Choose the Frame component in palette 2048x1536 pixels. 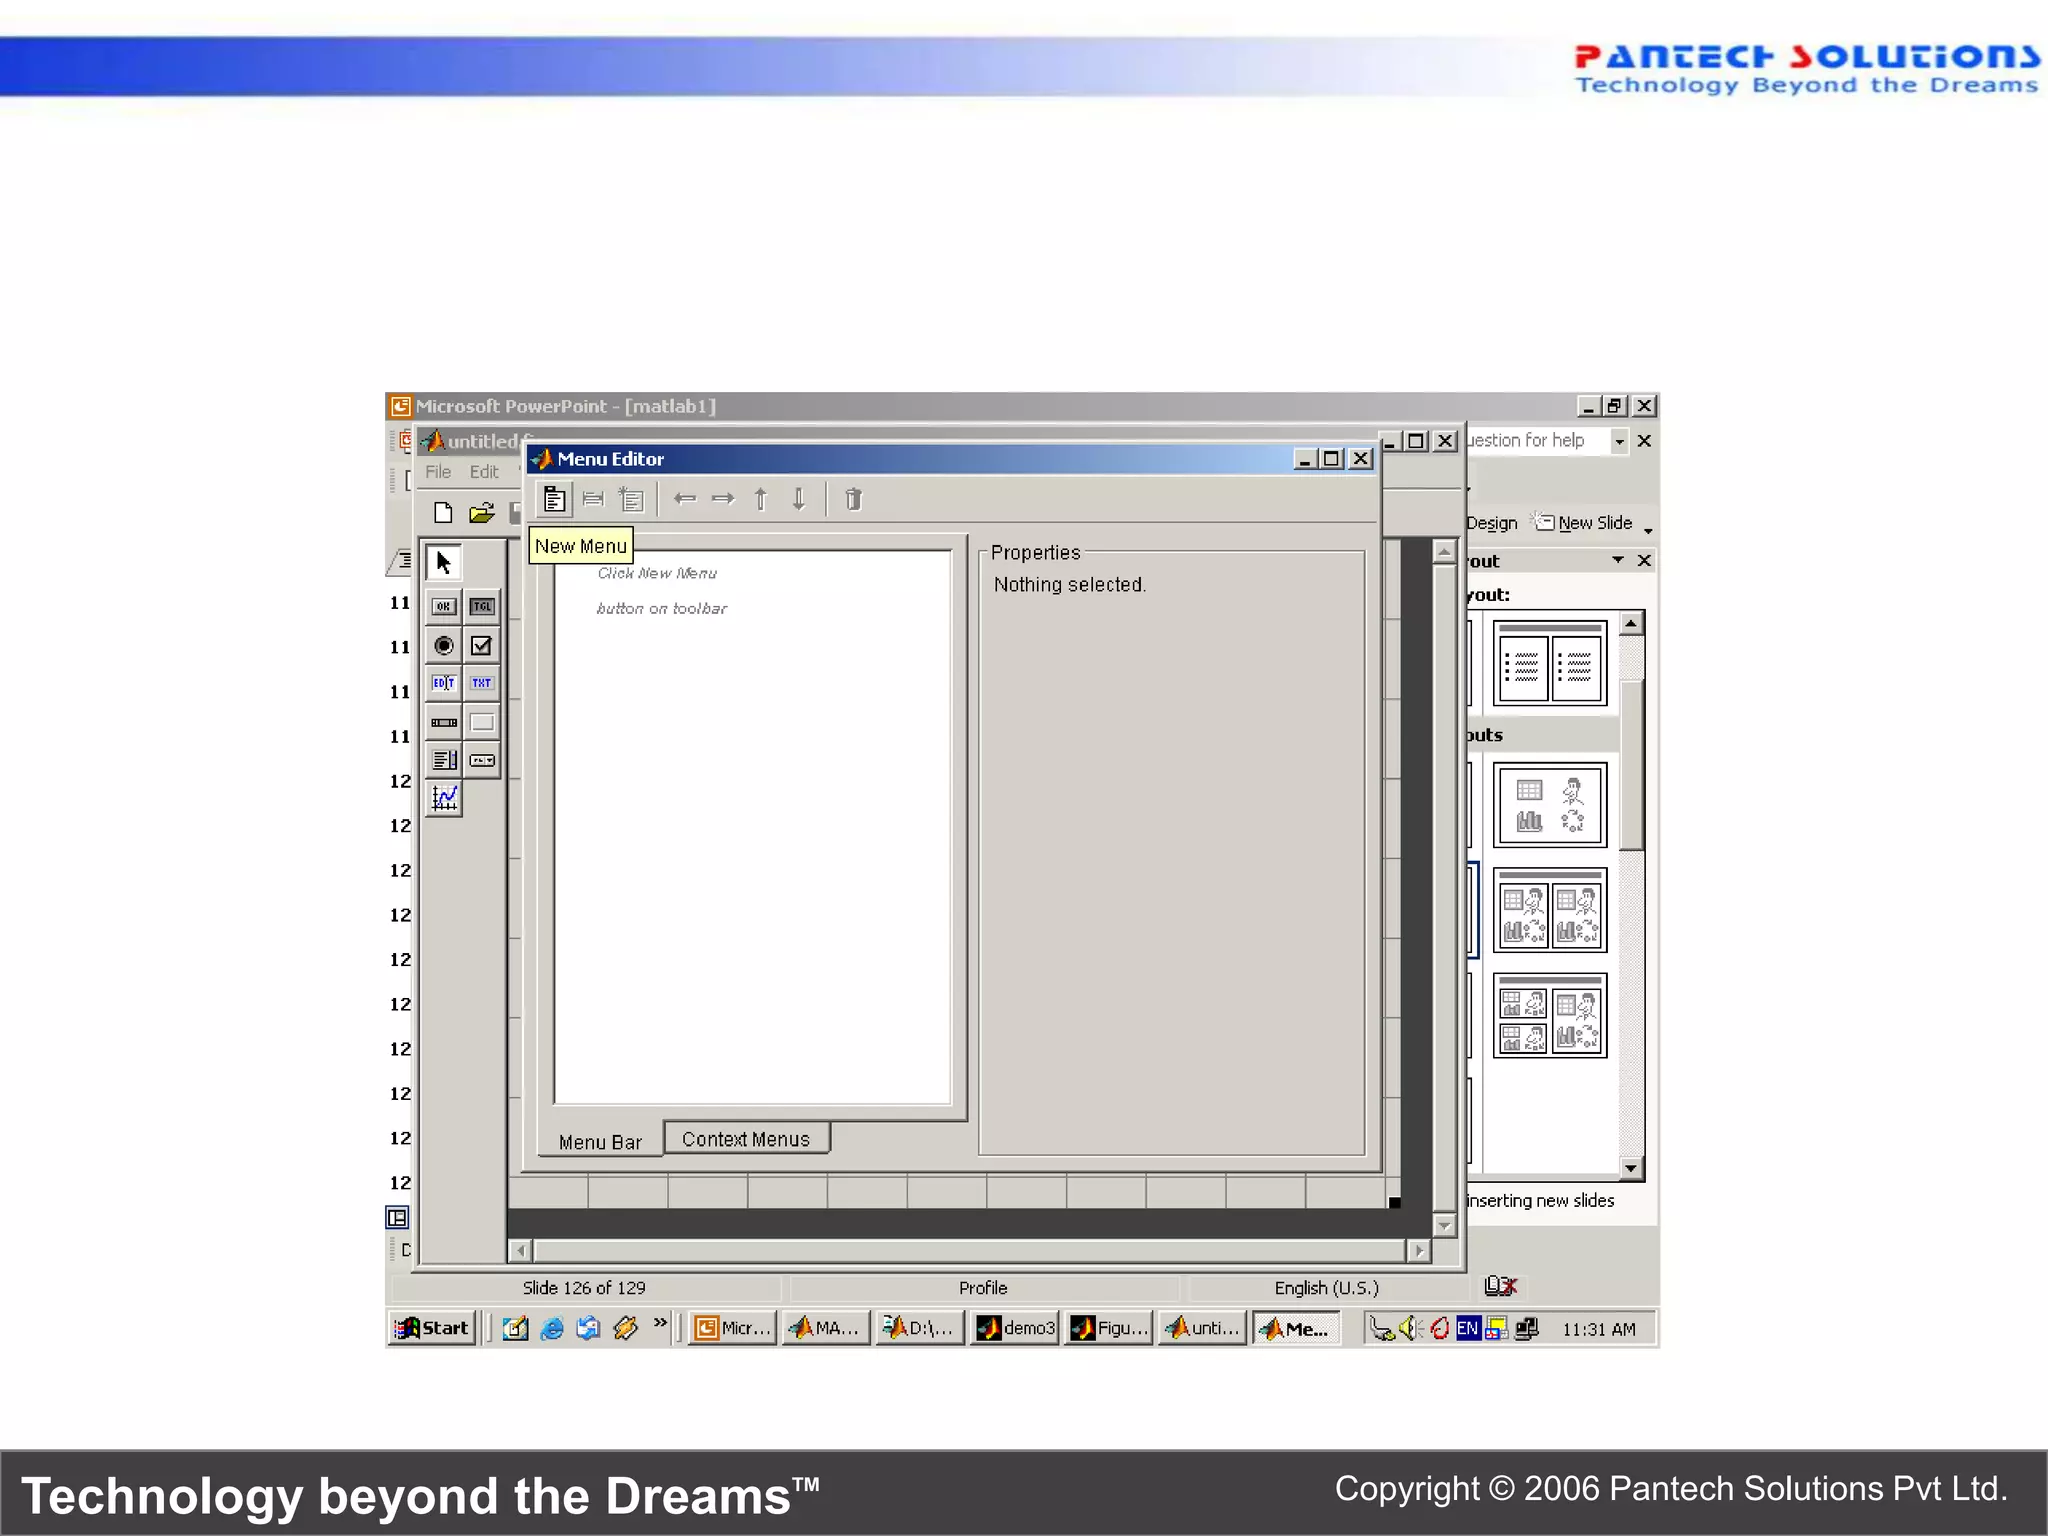pyautogui.click(x=482, y=722)
